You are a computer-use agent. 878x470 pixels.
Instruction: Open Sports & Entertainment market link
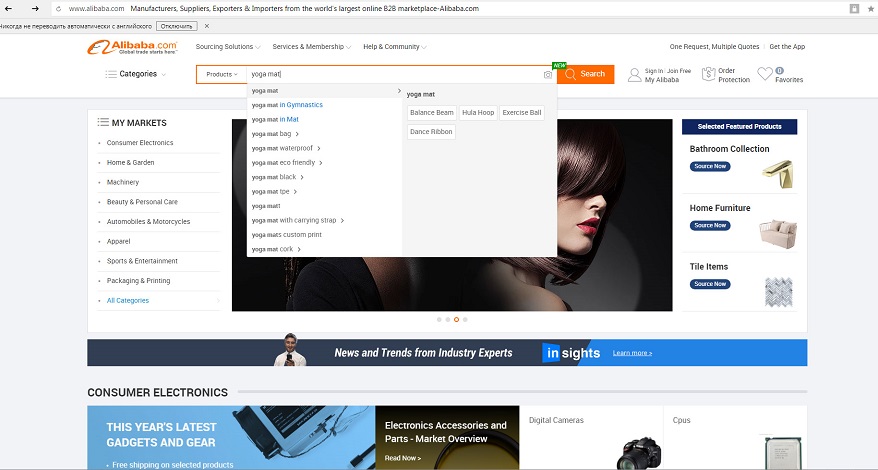(x=141, y=261)
